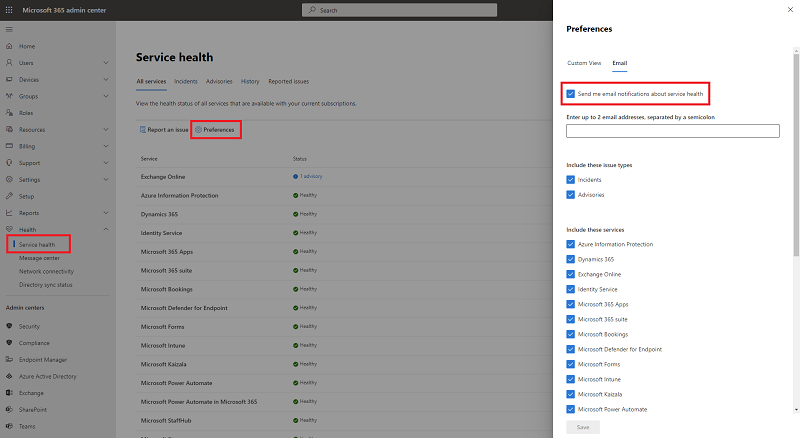This screenshot has width=800, height=438.
Task: Click the Devices icon in sidebar
Action: [x=9, y=80]
